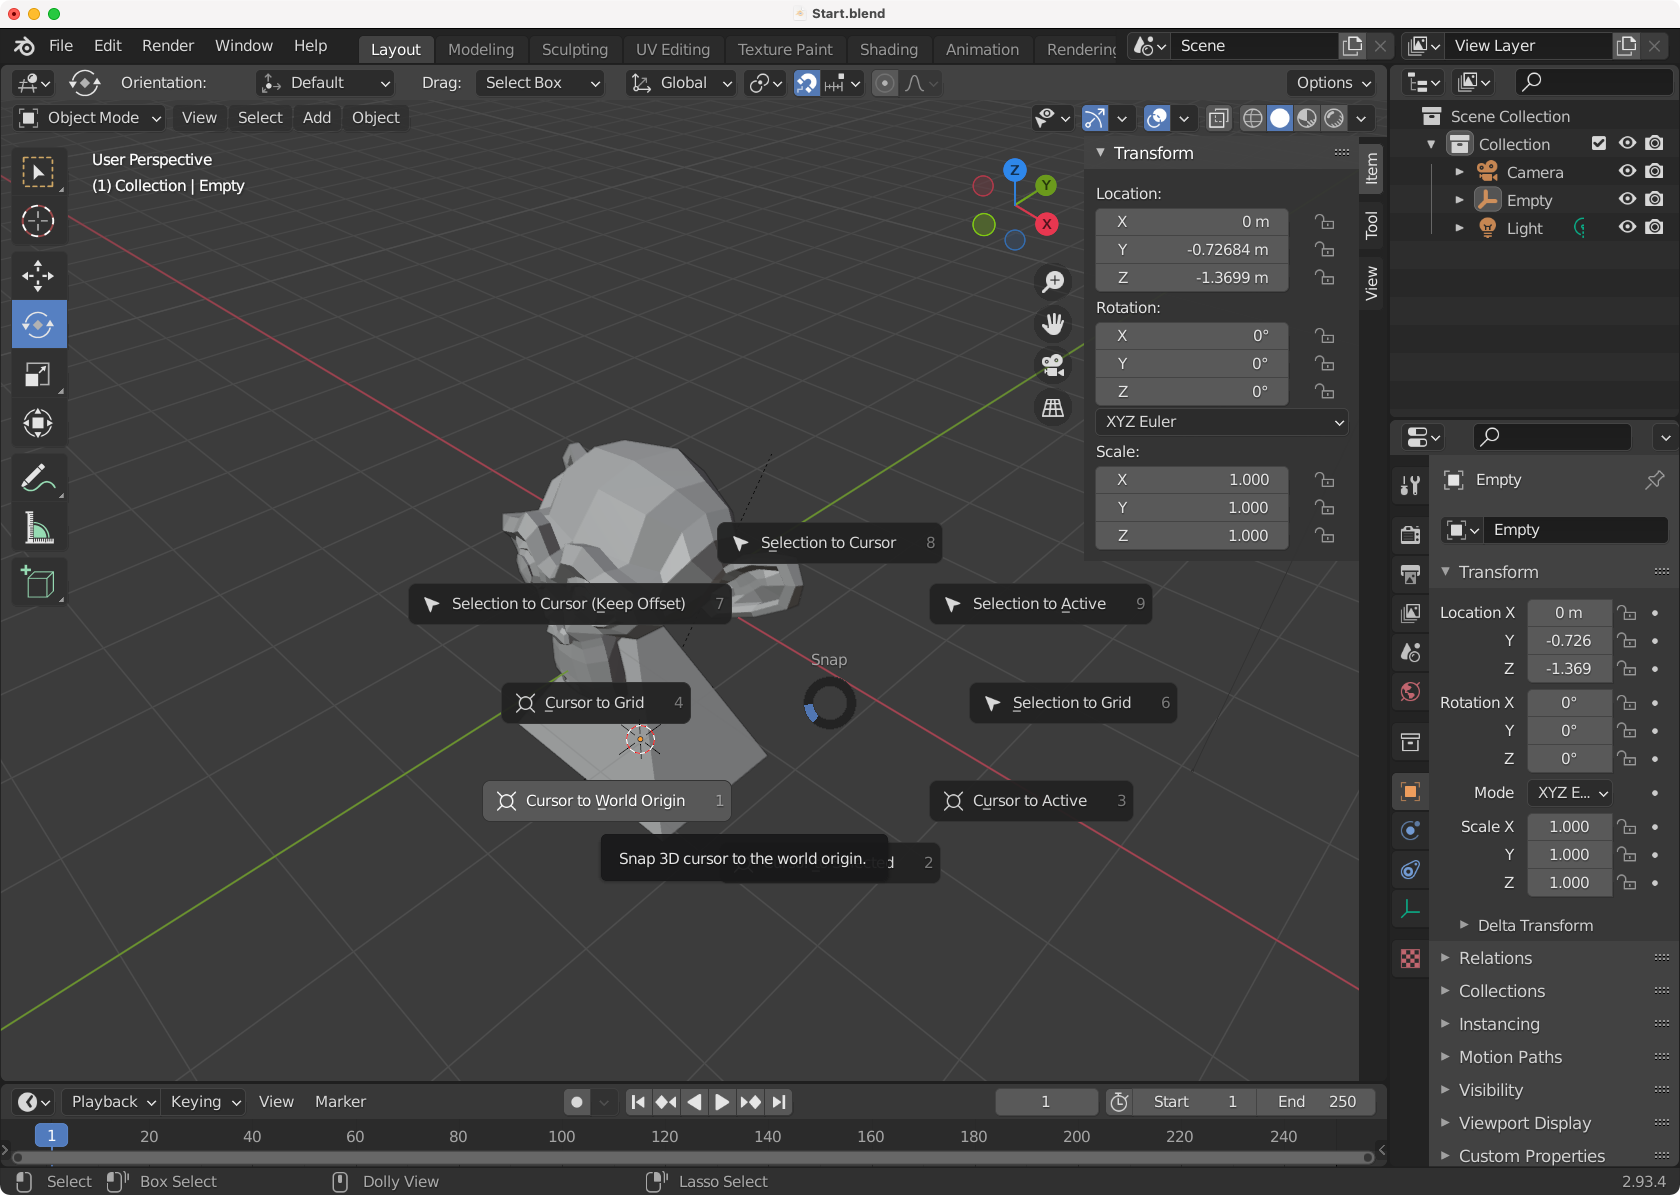Toggle the snapping magnet button
This screenshot has height=1195, width=1680.
point(806,83)
